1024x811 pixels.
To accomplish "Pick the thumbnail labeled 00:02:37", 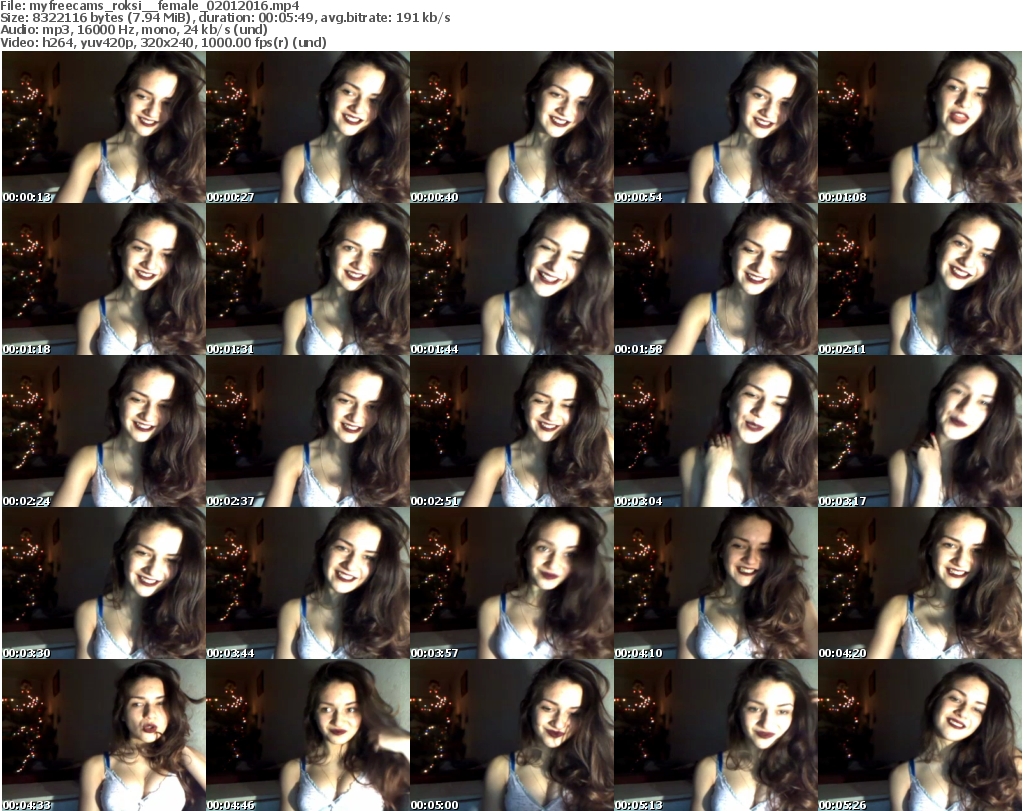I will pos(308,431).
